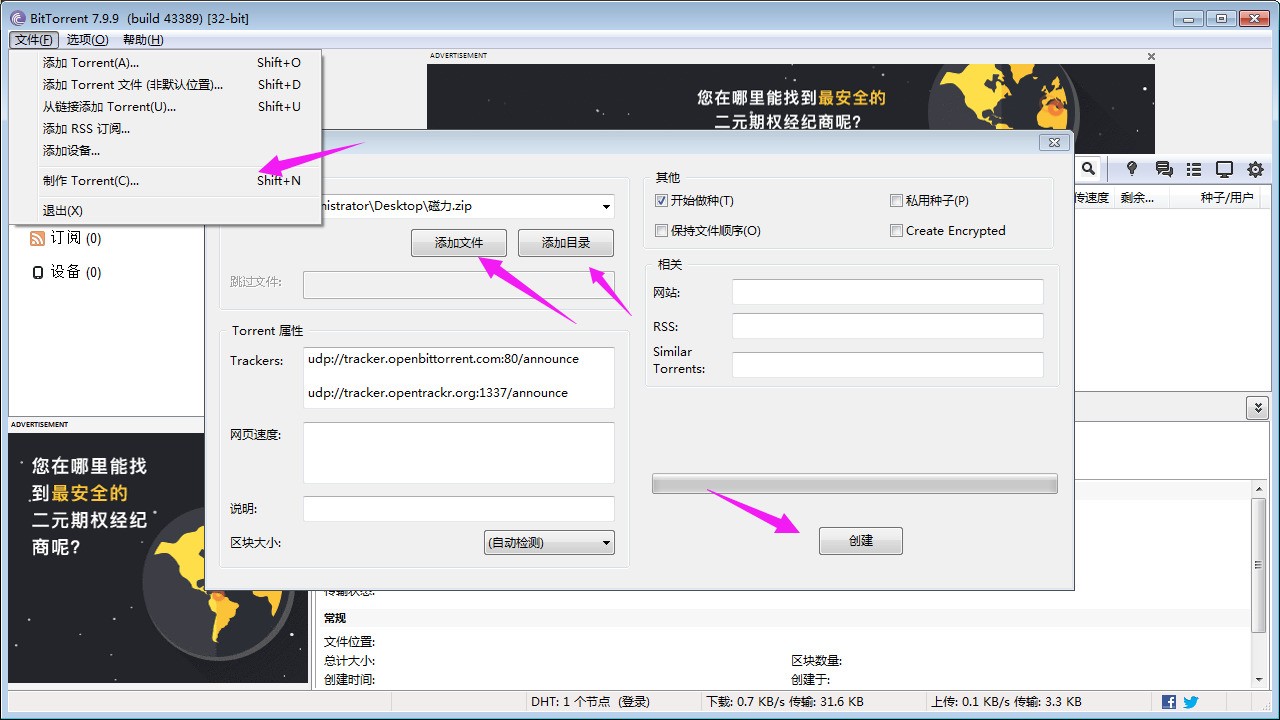Click the Twitter bird icon in status bar
Viewport: 1280px width, 720px height.
tap(1191, 702)
